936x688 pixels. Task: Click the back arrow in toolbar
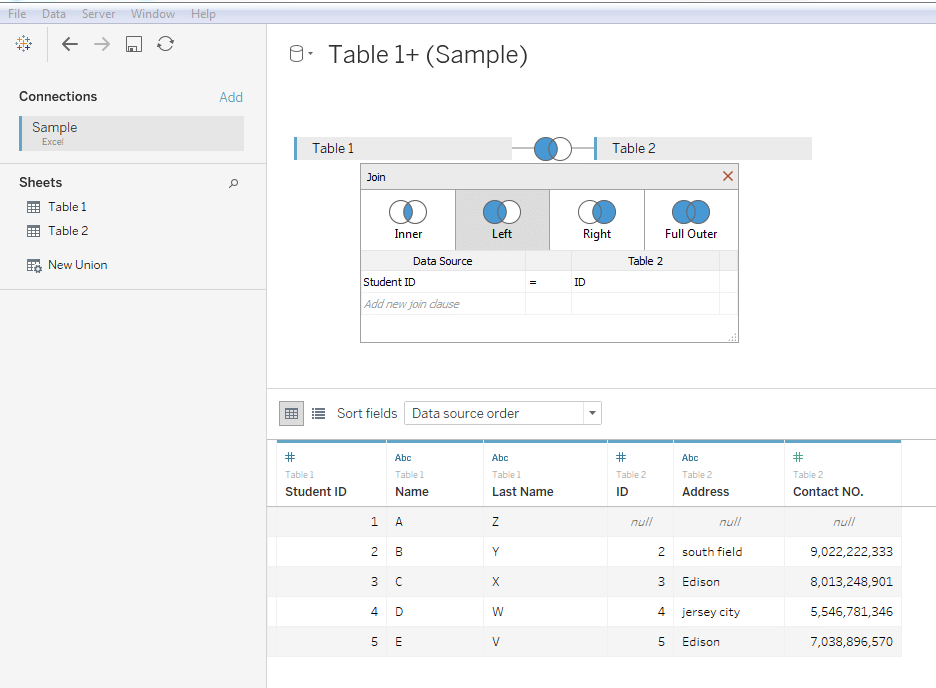[x=69, y=44]
